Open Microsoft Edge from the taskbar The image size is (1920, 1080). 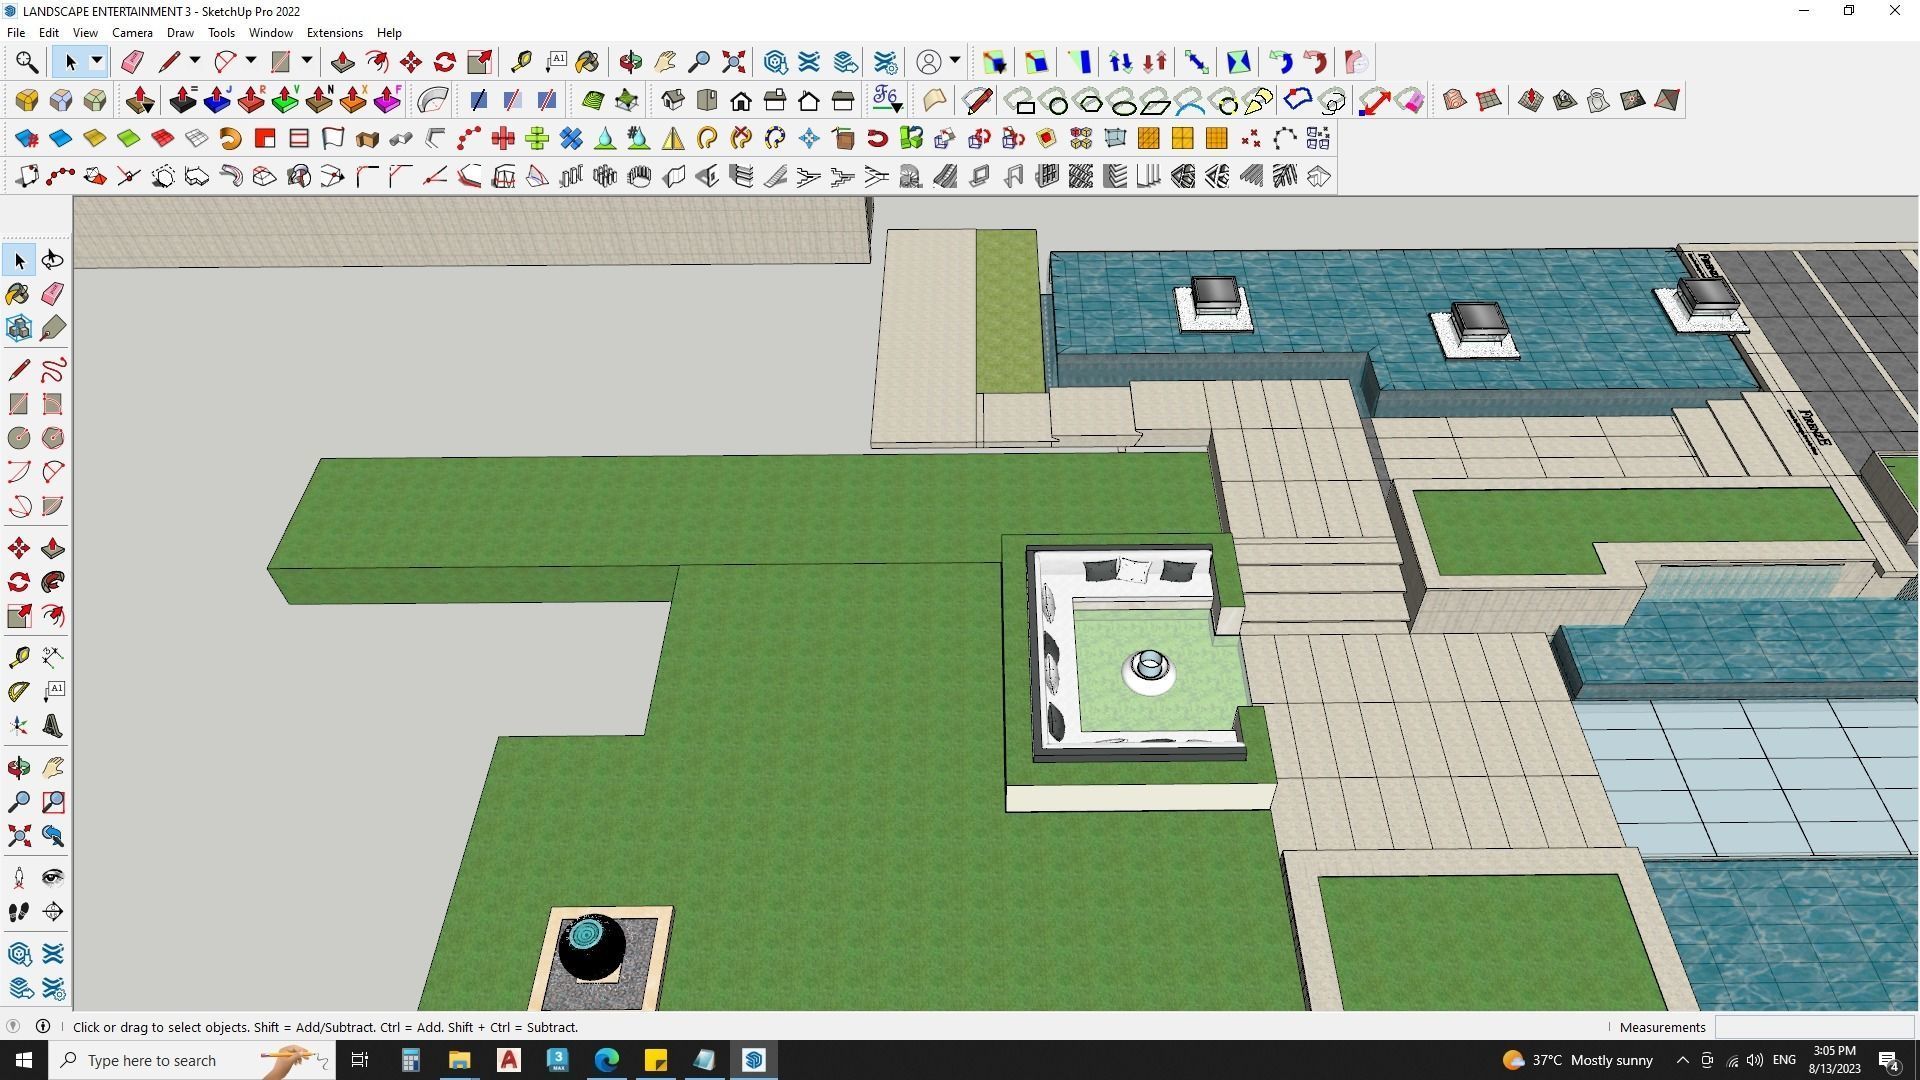pyautogui.click(x=607, y=1060)
